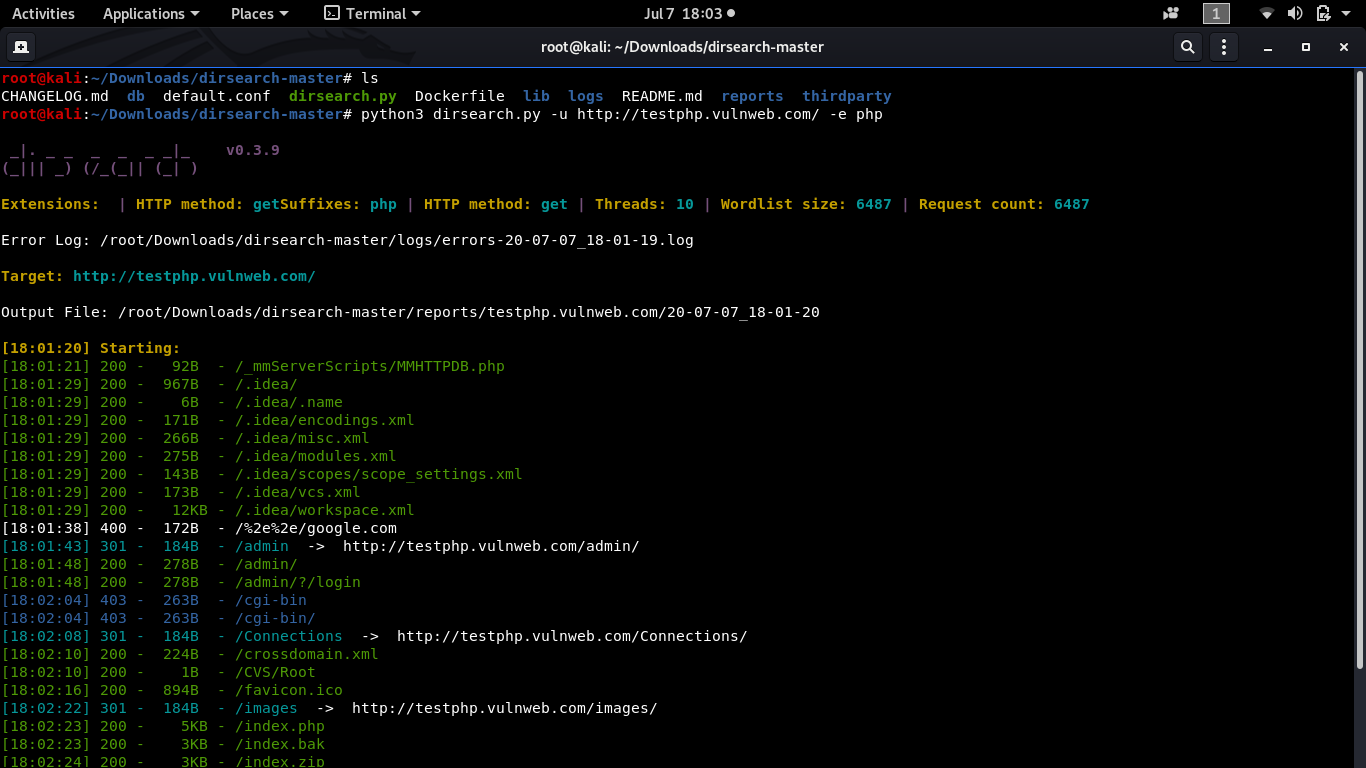Expand the Places dropdown
The height and width of the screenshot is (768, 1366).
(x=259, y=14)
